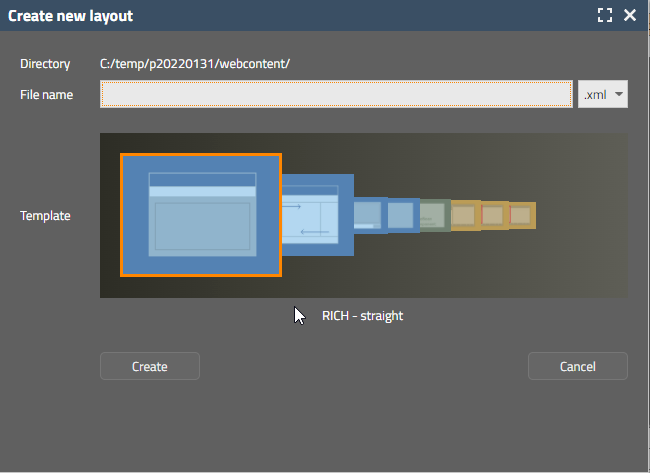This screenshot has width=650, height=473.
Task: Click the Directory field label
Action: (x=45, y=64)
